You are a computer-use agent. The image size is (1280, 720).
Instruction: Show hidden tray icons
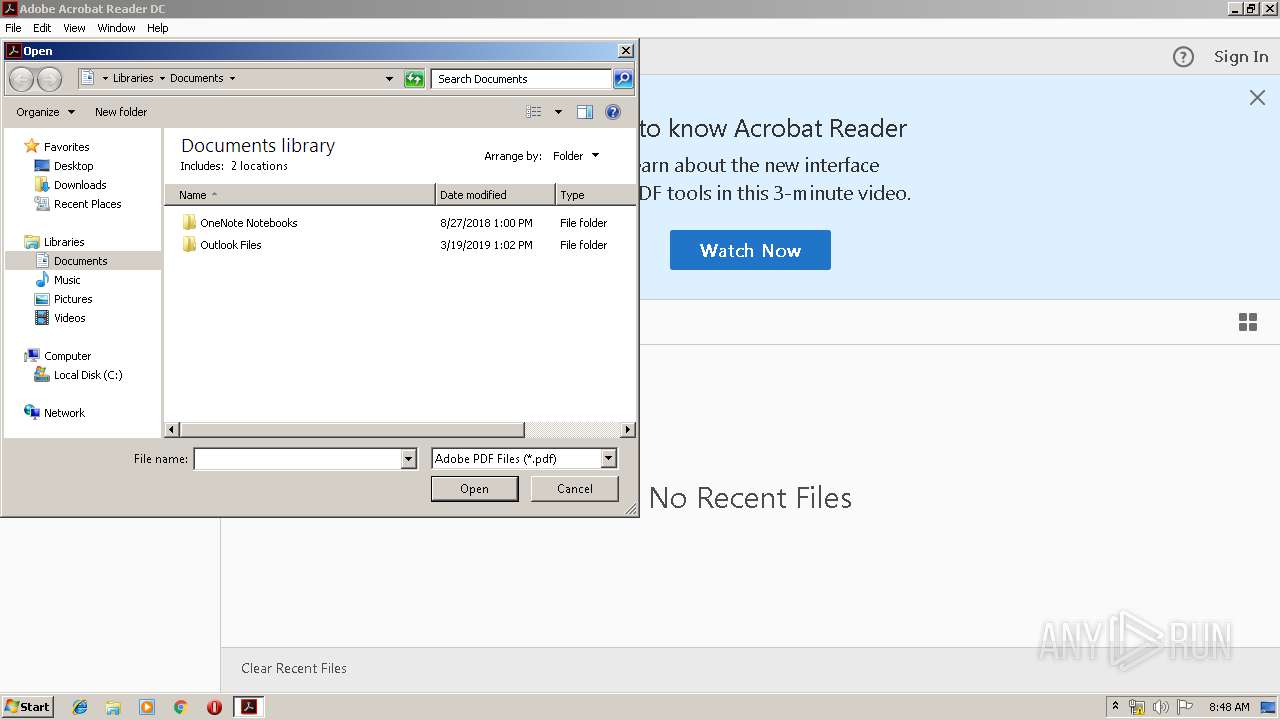1115,706
